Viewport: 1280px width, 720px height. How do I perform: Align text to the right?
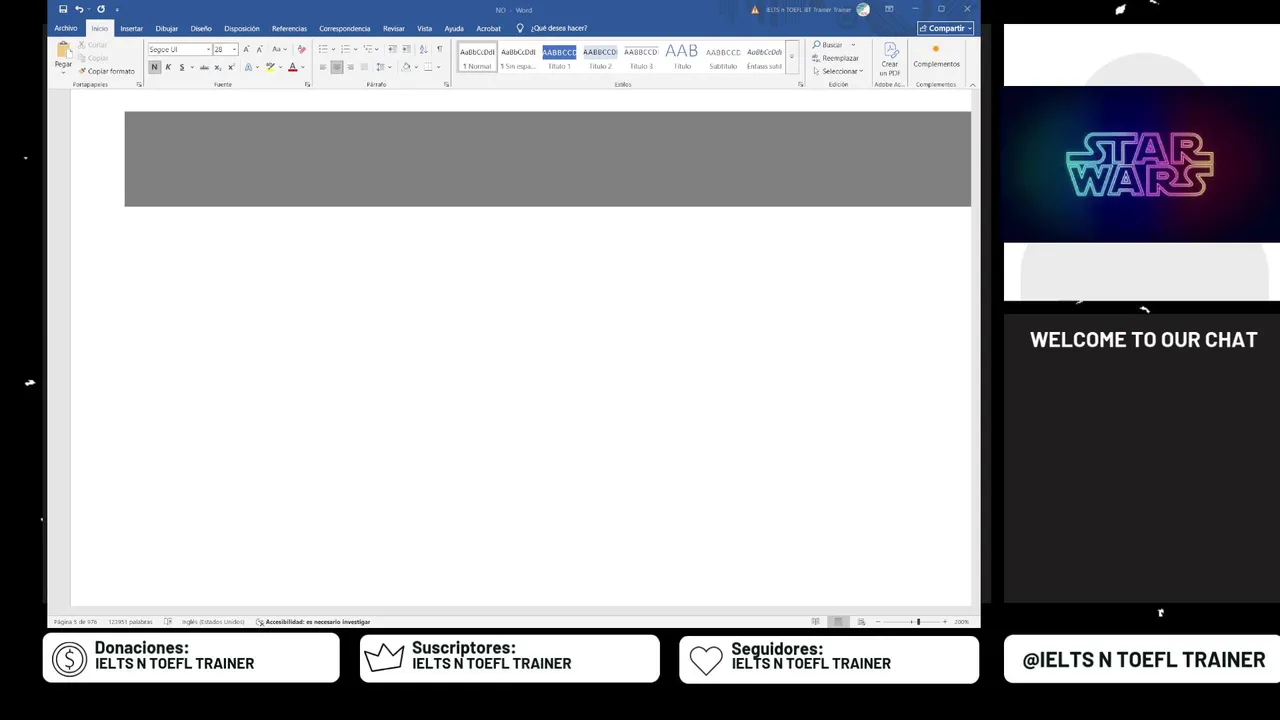[350, 67]
